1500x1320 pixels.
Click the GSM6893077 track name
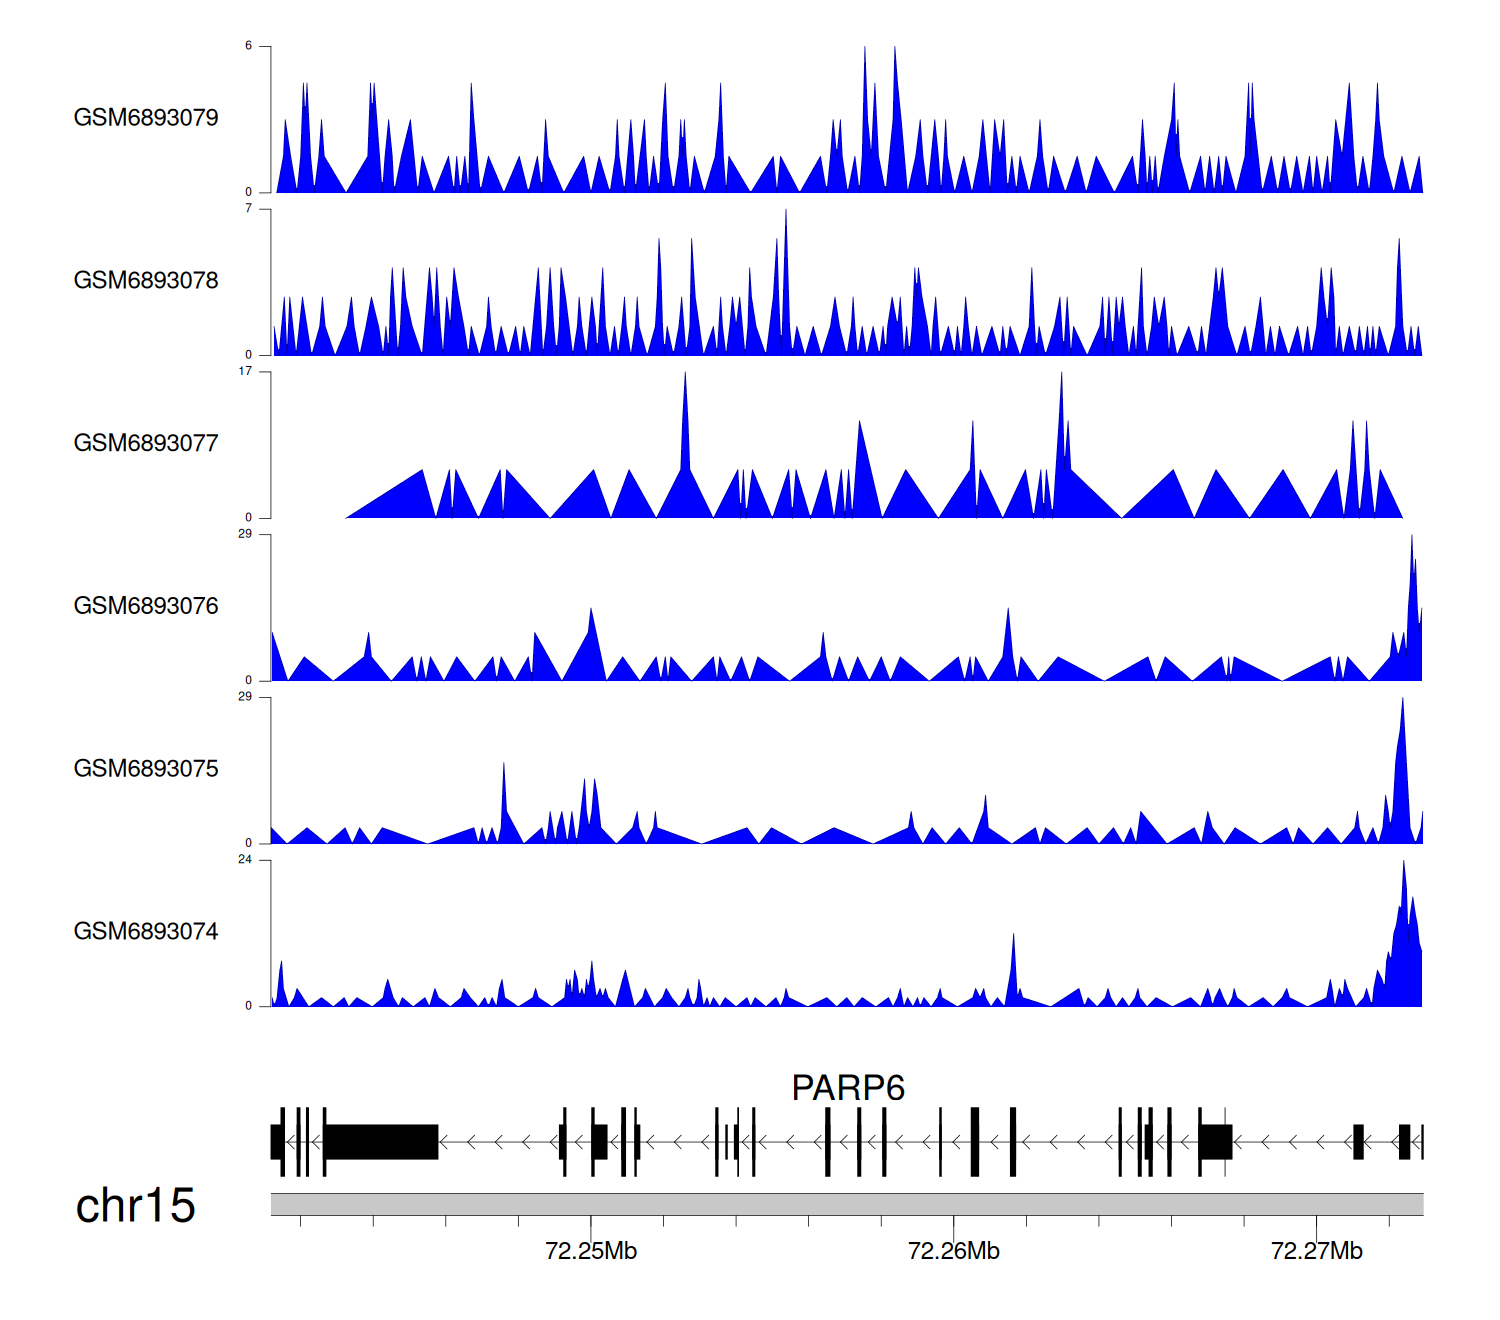click(146, 443)
